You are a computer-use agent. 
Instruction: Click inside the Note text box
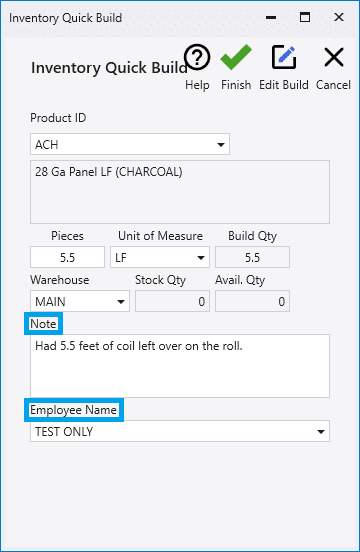coord(180,366)
